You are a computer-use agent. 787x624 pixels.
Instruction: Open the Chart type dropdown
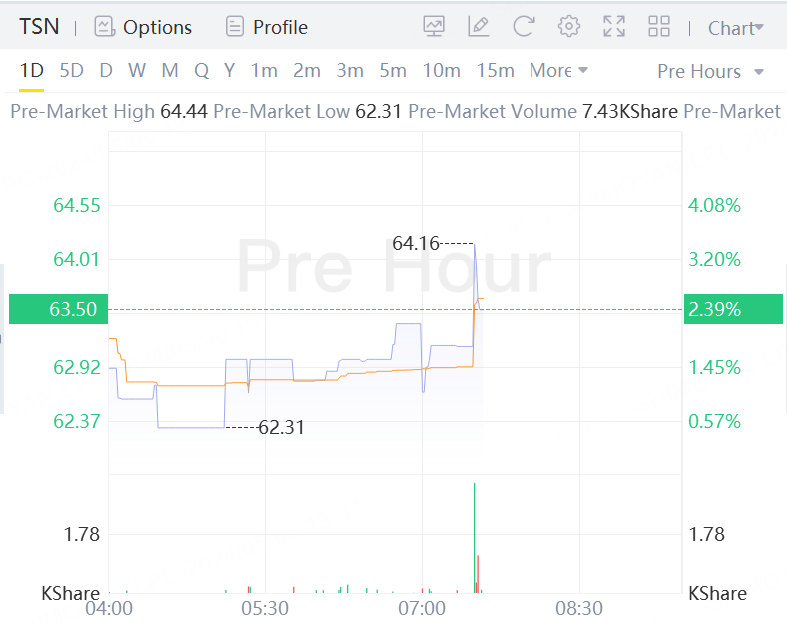pyautogui.click(x=735, y=28)
